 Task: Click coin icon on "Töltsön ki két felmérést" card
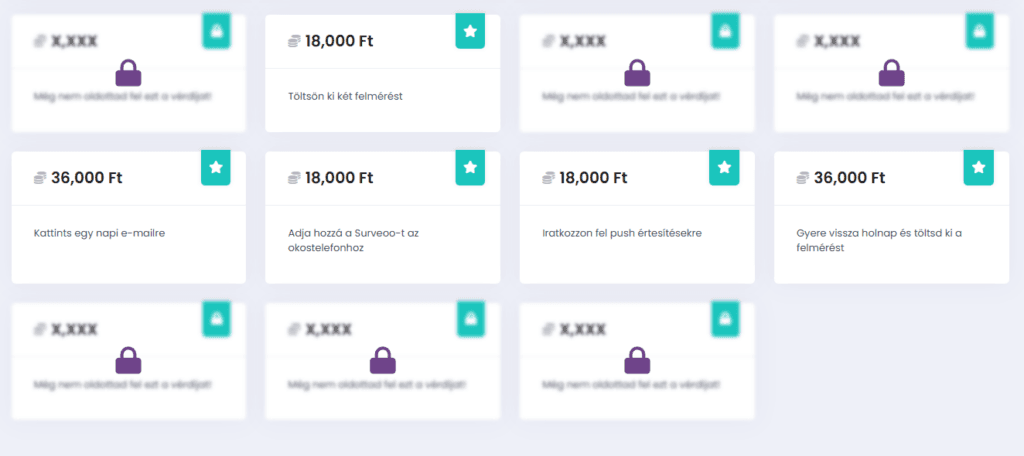(294, 41)
